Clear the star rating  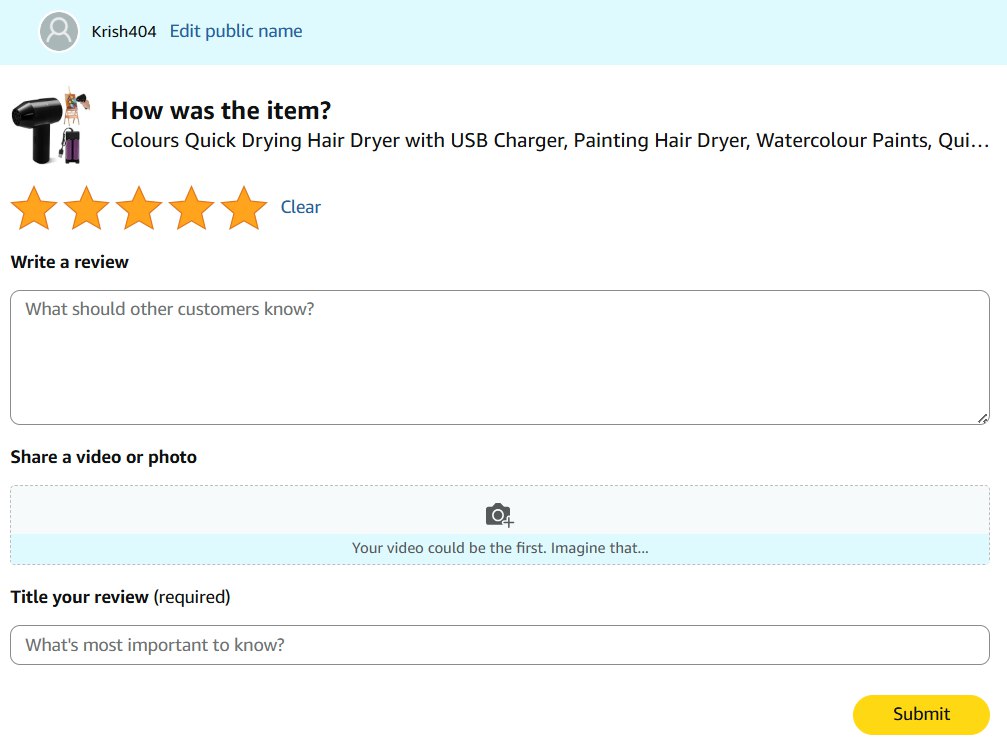pyautogui.click(x=300, y=207)
